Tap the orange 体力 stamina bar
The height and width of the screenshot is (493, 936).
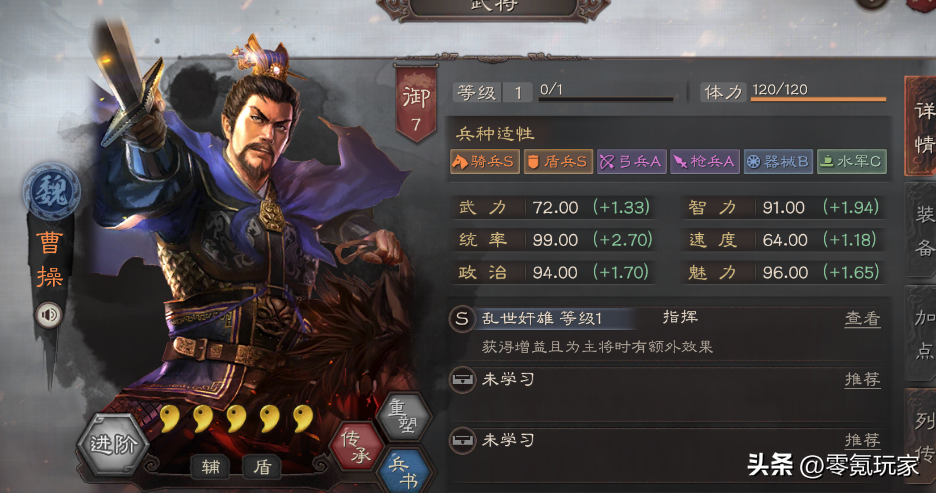[818, 99]
